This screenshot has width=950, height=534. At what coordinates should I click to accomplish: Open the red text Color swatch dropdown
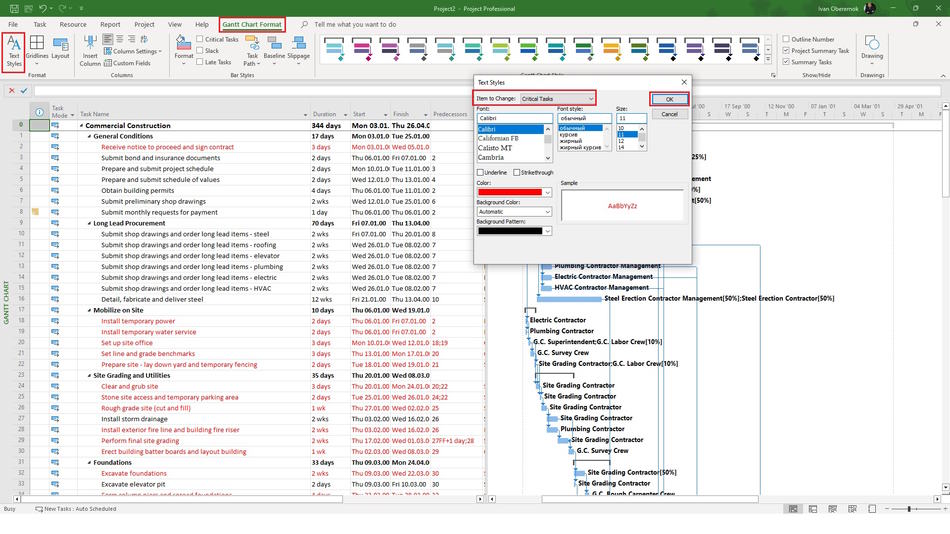[514, 192]
